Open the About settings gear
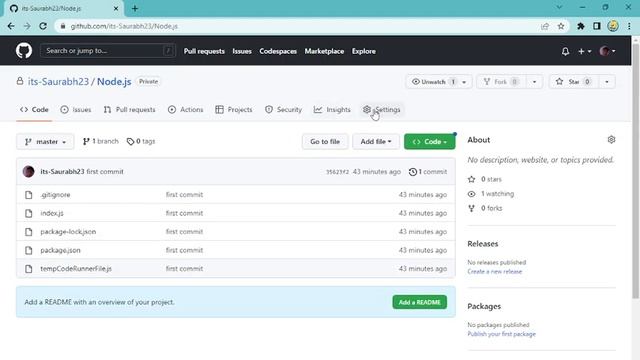This screenshot has width=640, height=360. 611,140
